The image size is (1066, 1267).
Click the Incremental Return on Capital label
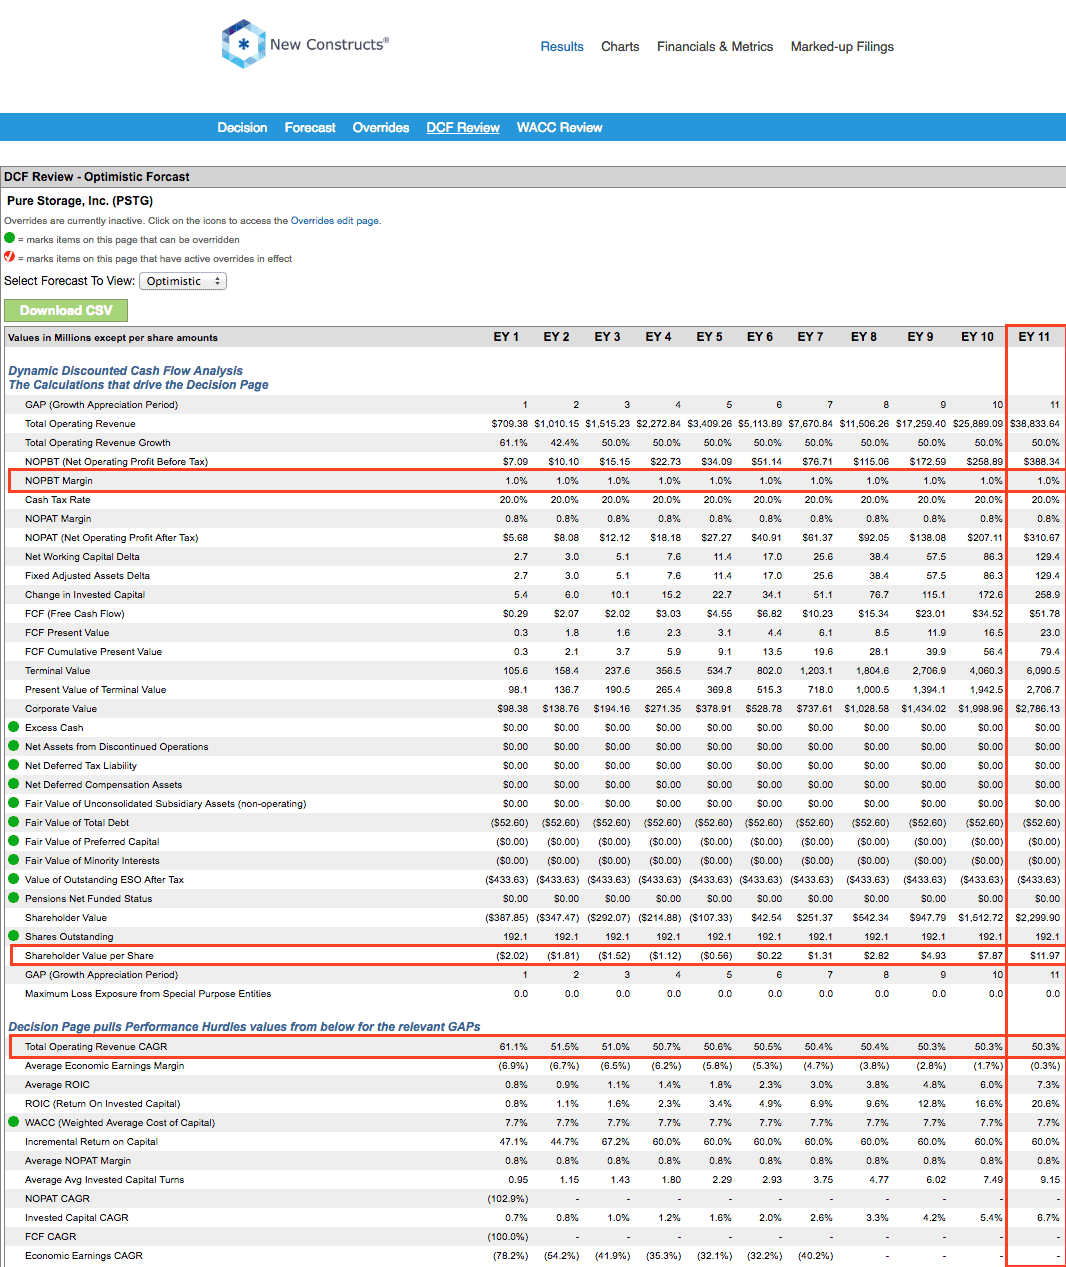[x=91, y=1141]
